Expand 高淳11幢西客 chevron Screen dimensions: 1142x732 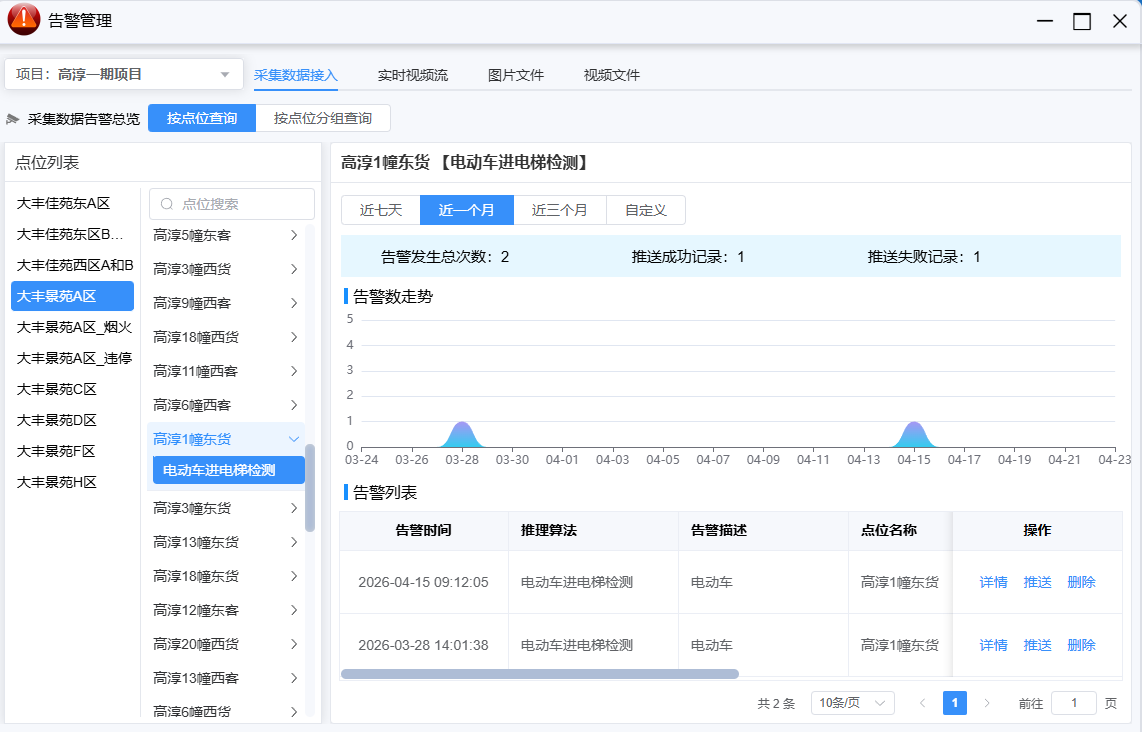[294, 371]
